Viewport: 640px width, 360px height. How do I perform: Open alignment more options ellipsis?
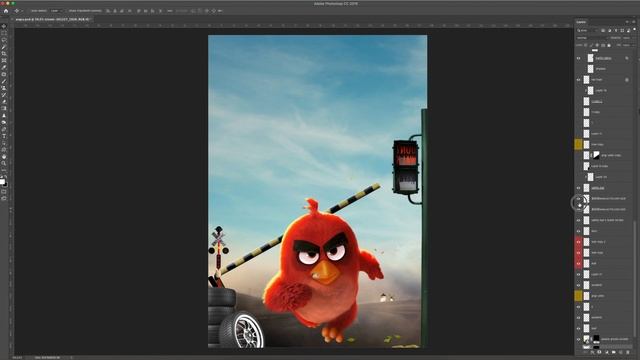coord(170,11)
